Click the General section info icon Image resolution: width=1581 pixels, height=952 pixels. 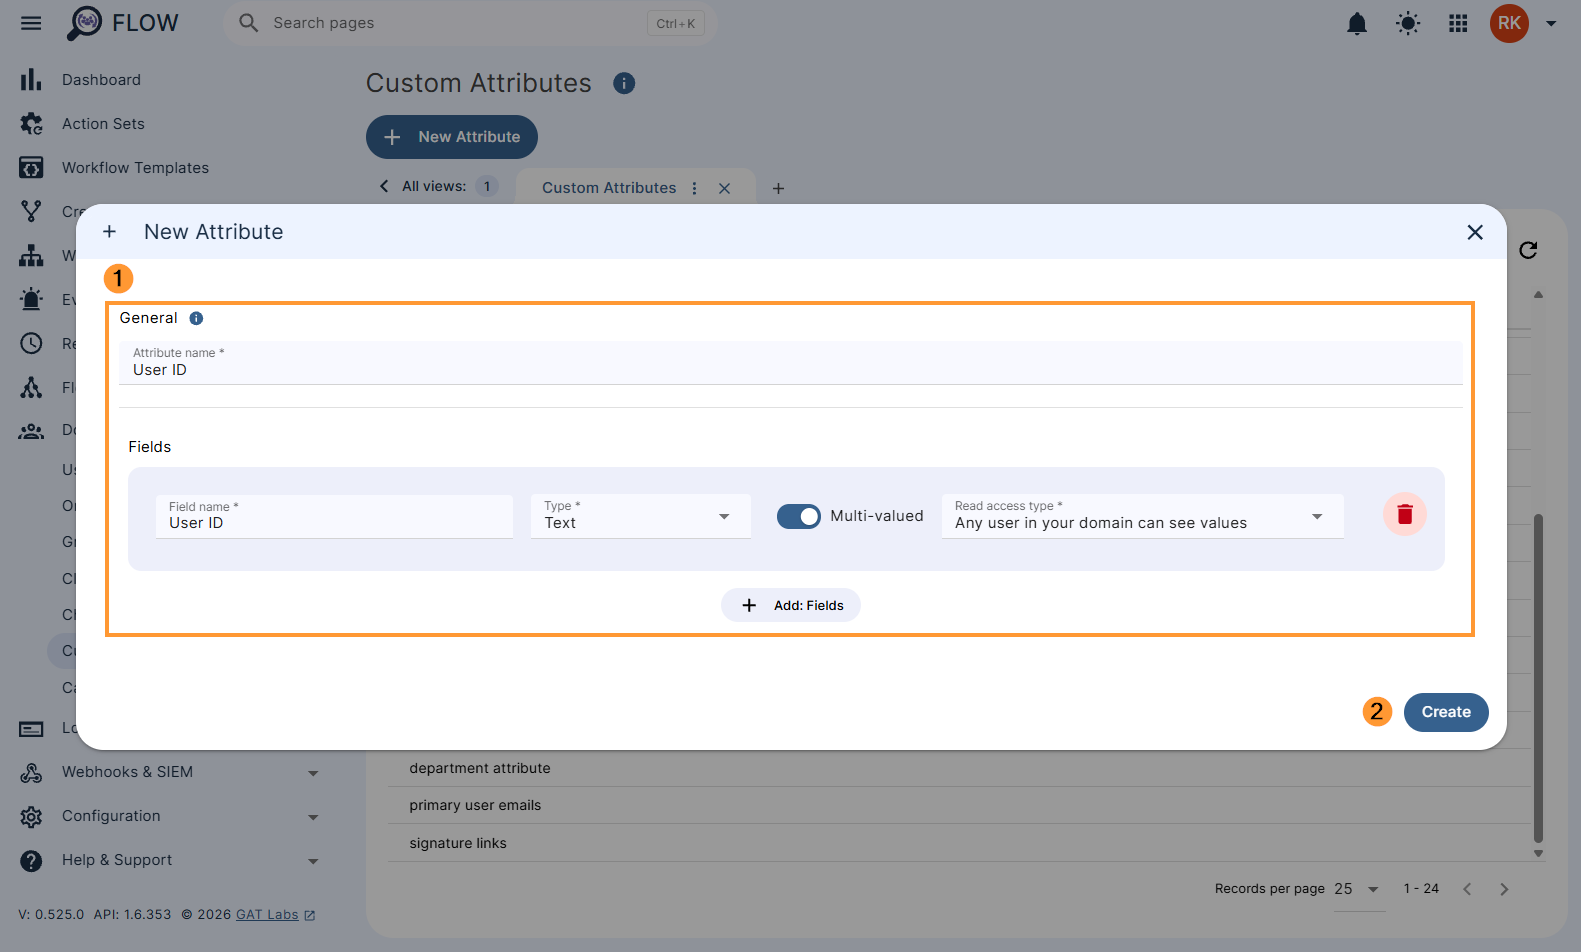click(196, 318)
